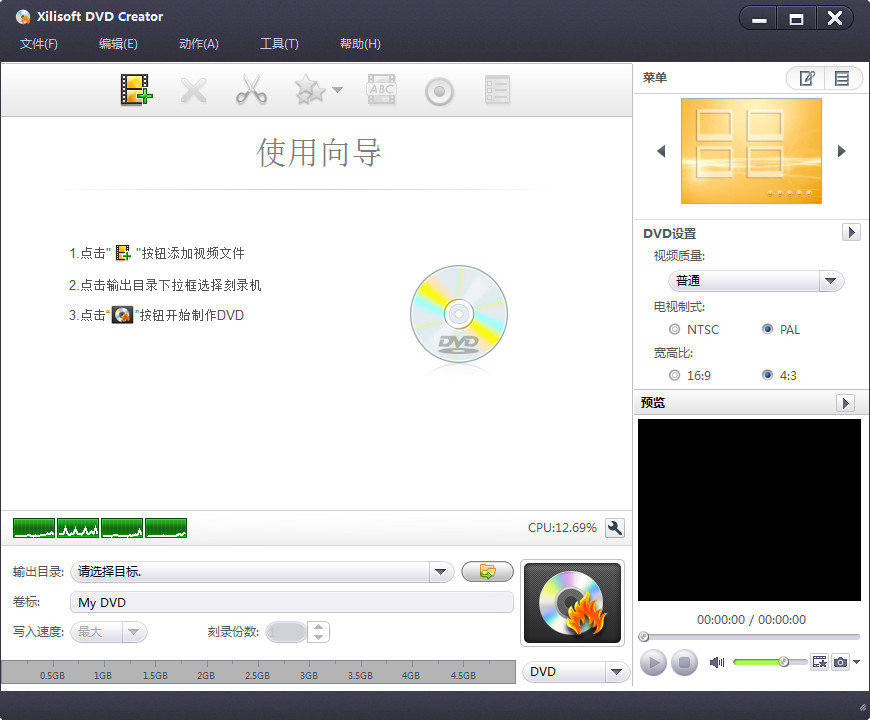Close the Xilisoft DVD Creator window
The width and height of the screenshot is (870, 720).
coord(834,19)
